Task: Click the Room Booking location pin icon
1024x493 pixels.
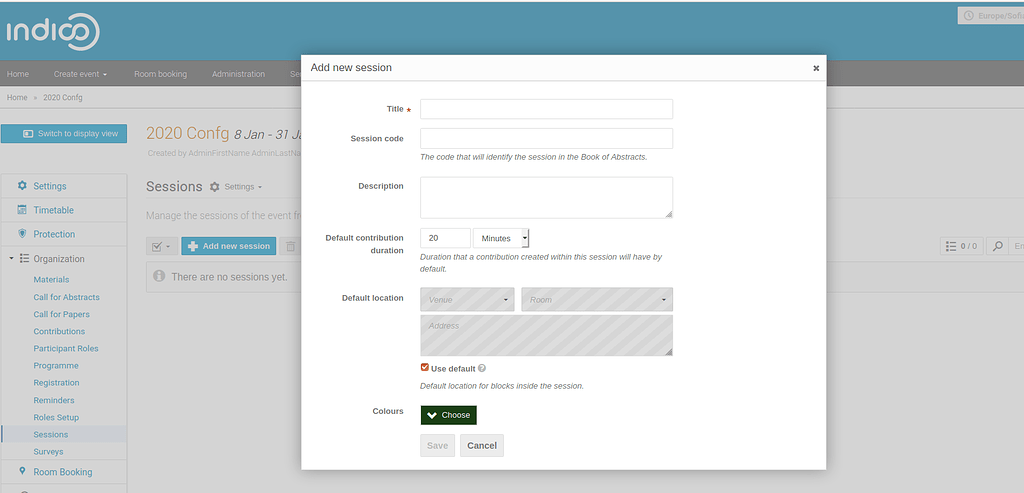Action: [x=22, y=471]
